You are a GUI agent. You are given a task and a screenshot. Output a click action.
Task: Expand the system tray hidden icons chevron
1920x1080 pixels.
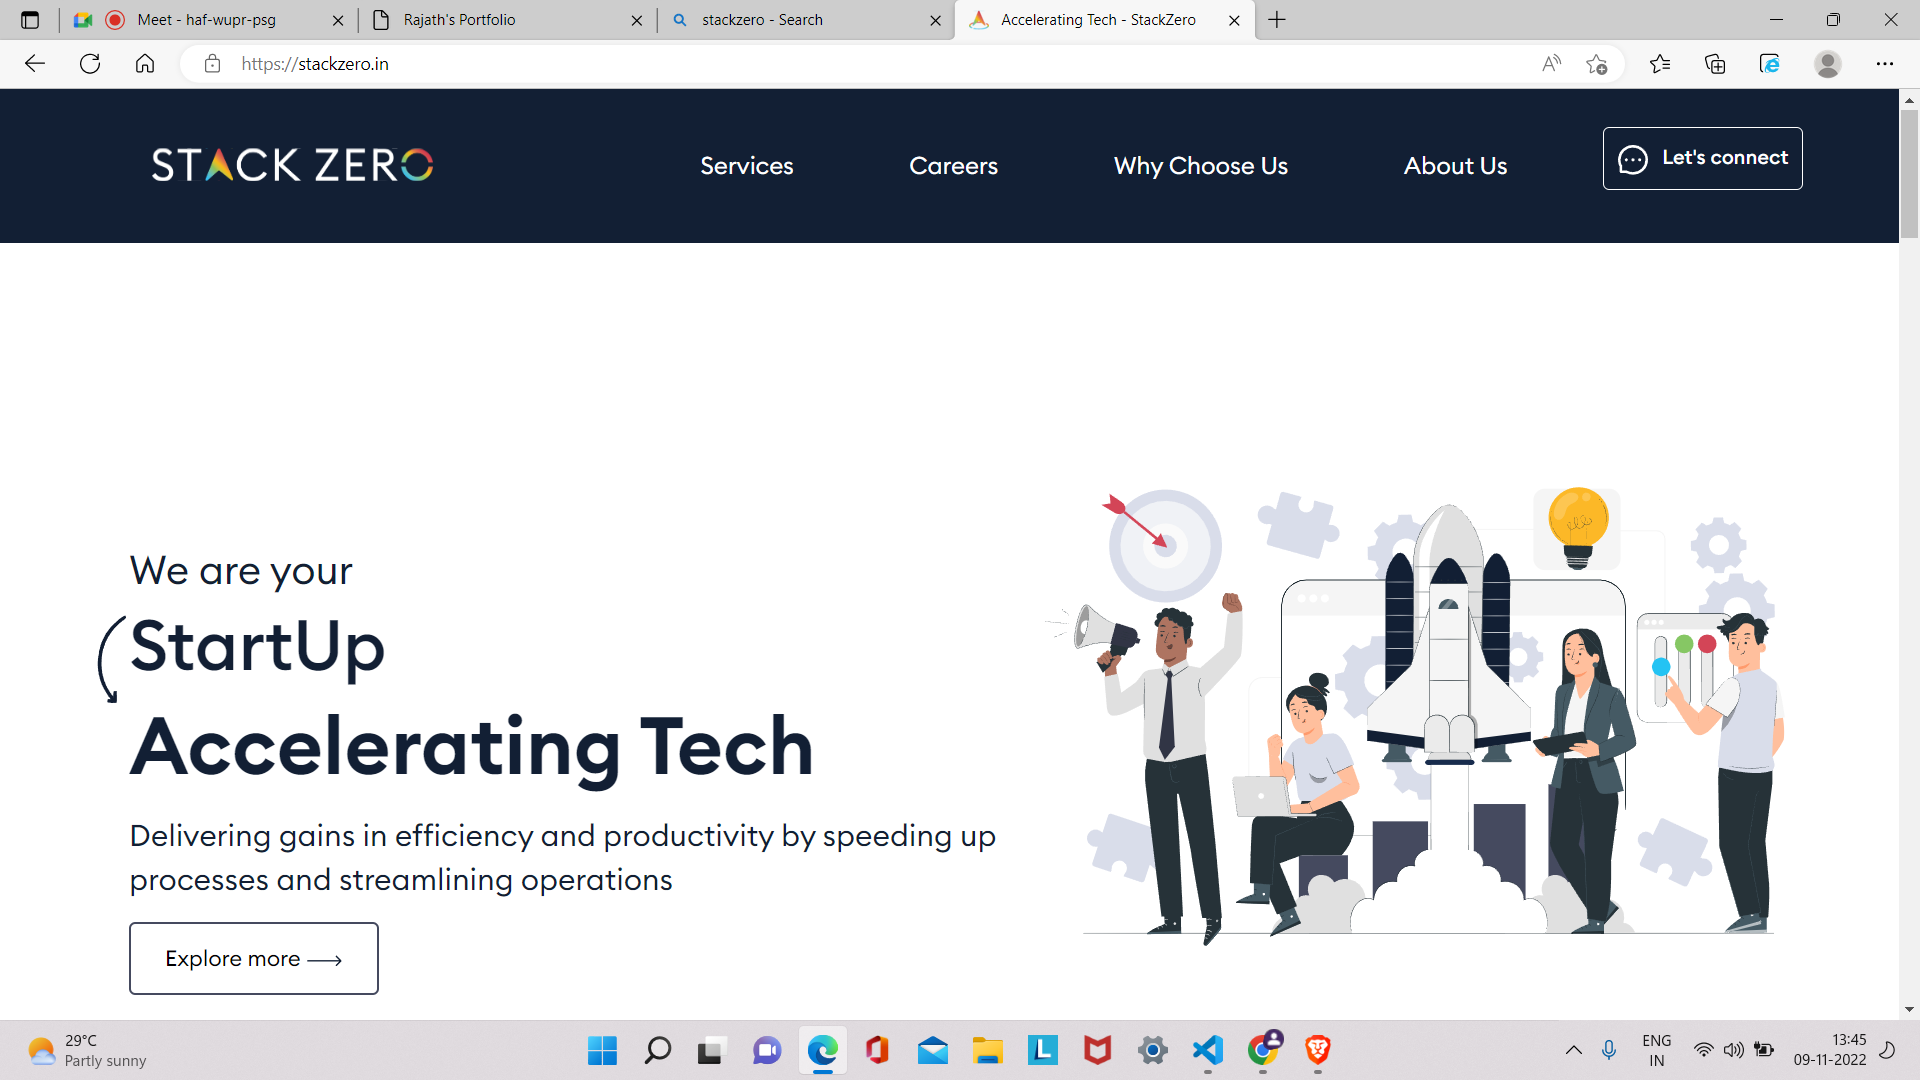[1573, 1050]
